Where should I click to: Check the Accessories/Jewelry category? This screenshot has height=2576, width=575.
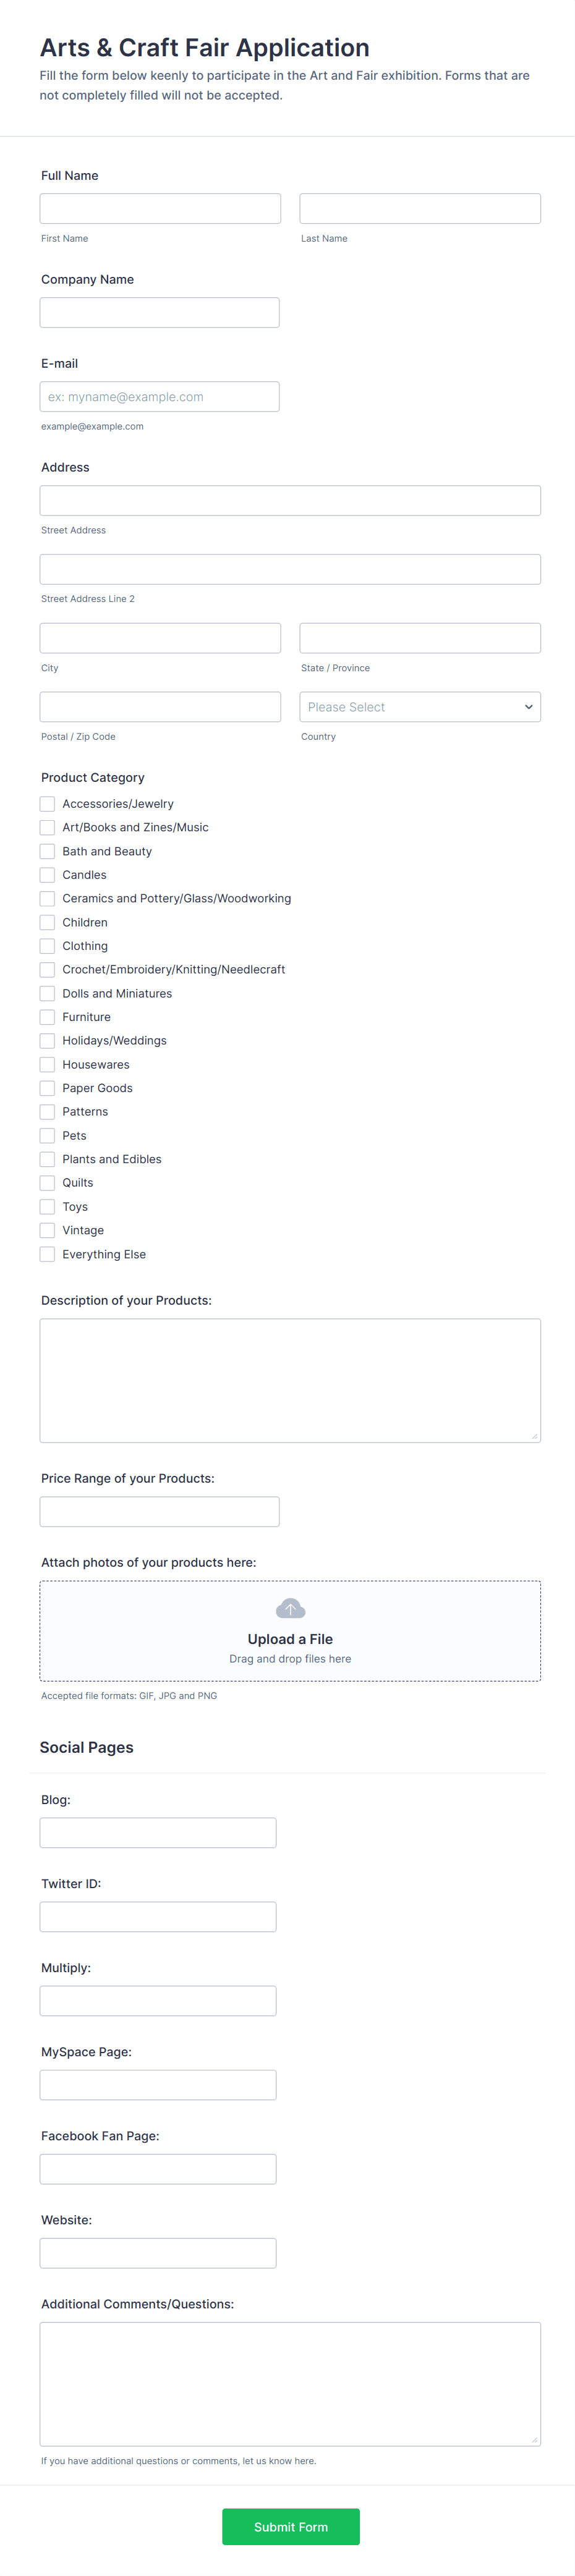(x=47, y=803)
